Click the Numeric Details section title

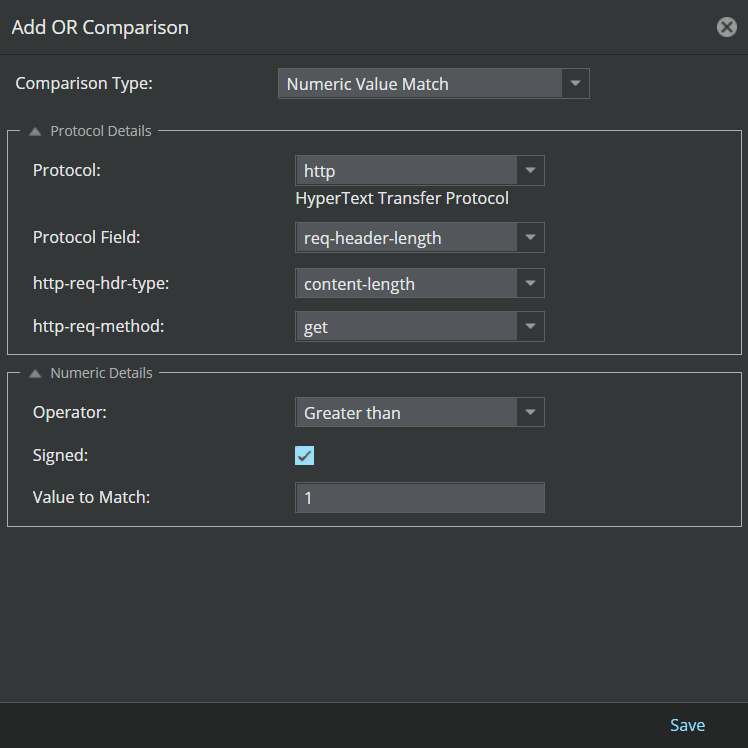tap(101, 373)
